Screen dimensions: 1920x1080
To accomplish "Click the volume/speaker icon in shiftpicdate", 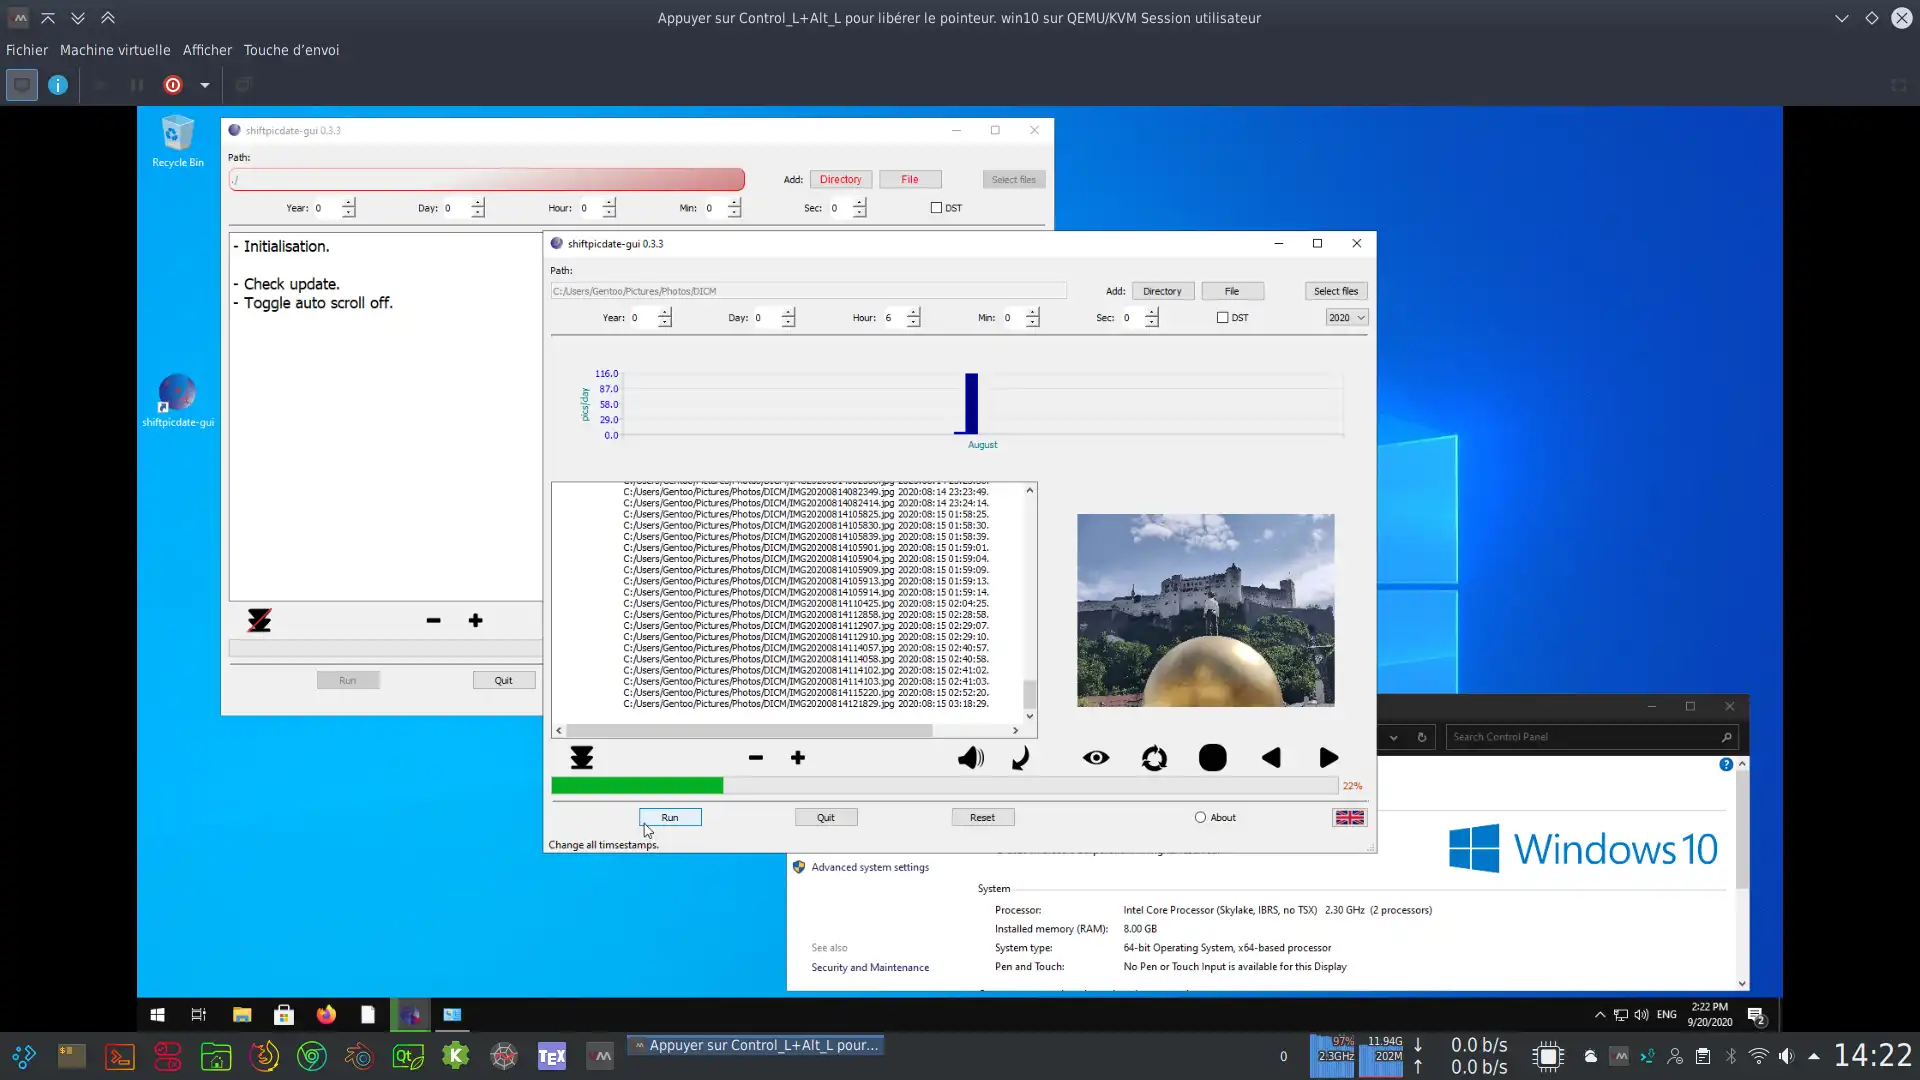I will click(x=971, y=757).
